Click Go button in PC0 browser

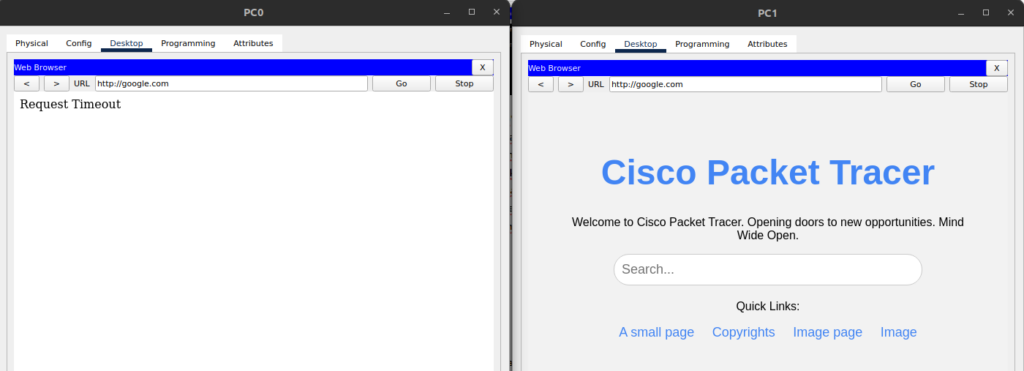pos(402,84)
